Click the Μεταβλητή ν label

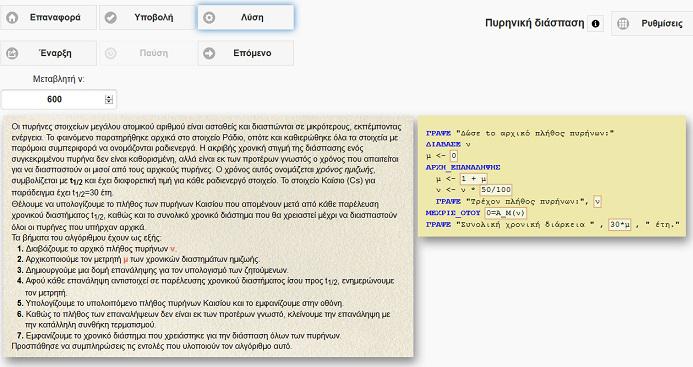point(58,79)
